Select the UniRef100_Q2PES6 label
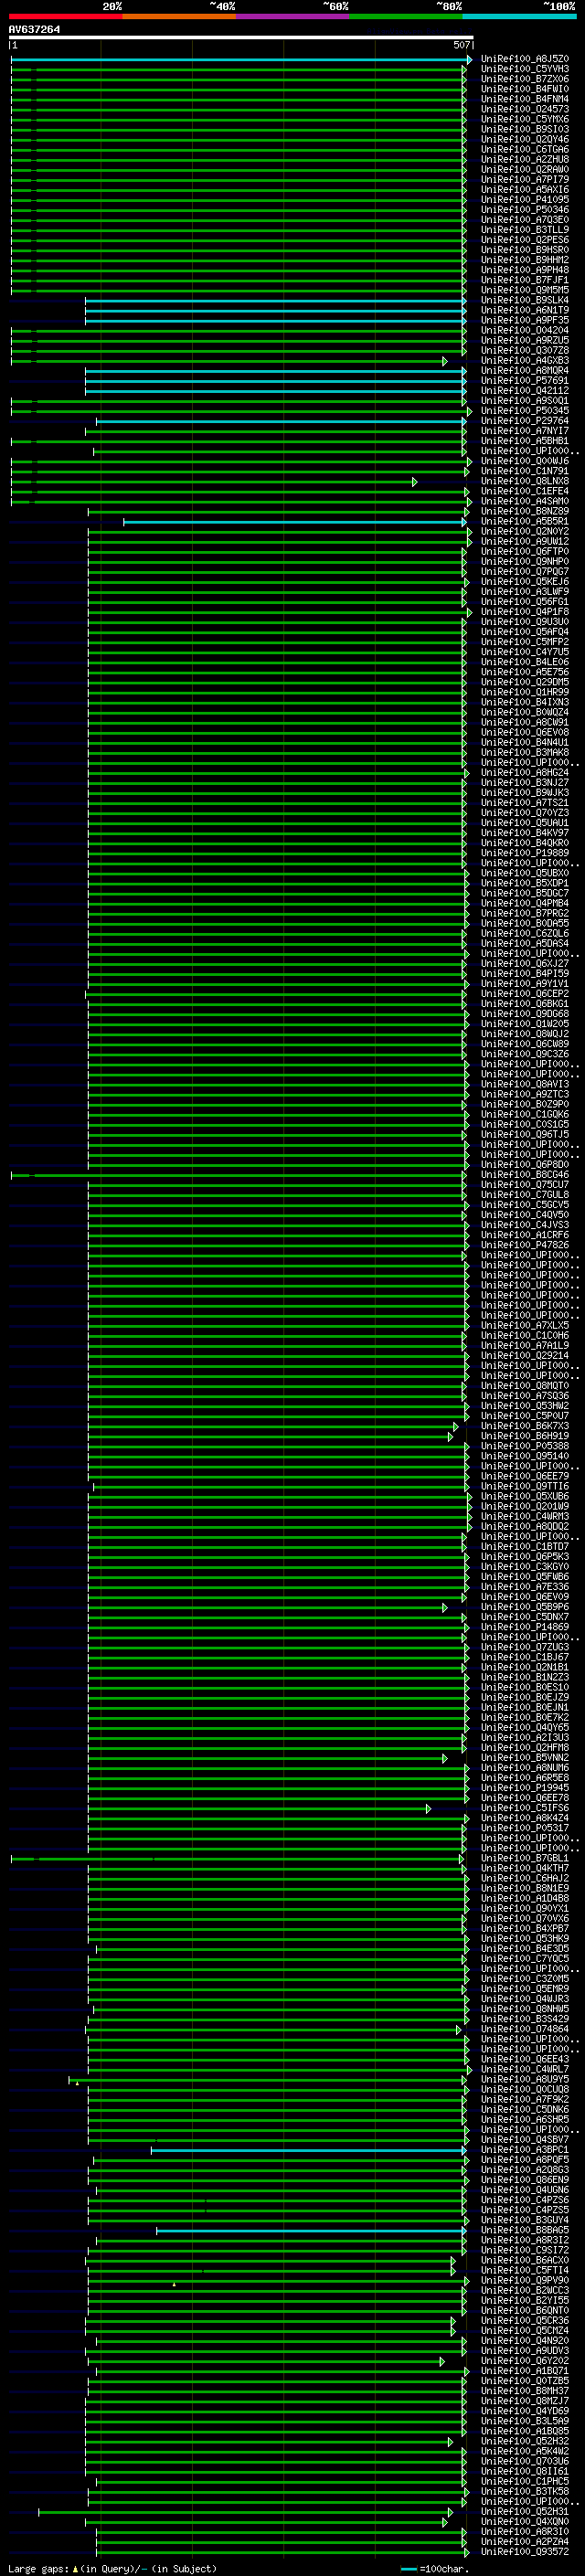Screen dimensions: 585x2576 click(525, 240)
